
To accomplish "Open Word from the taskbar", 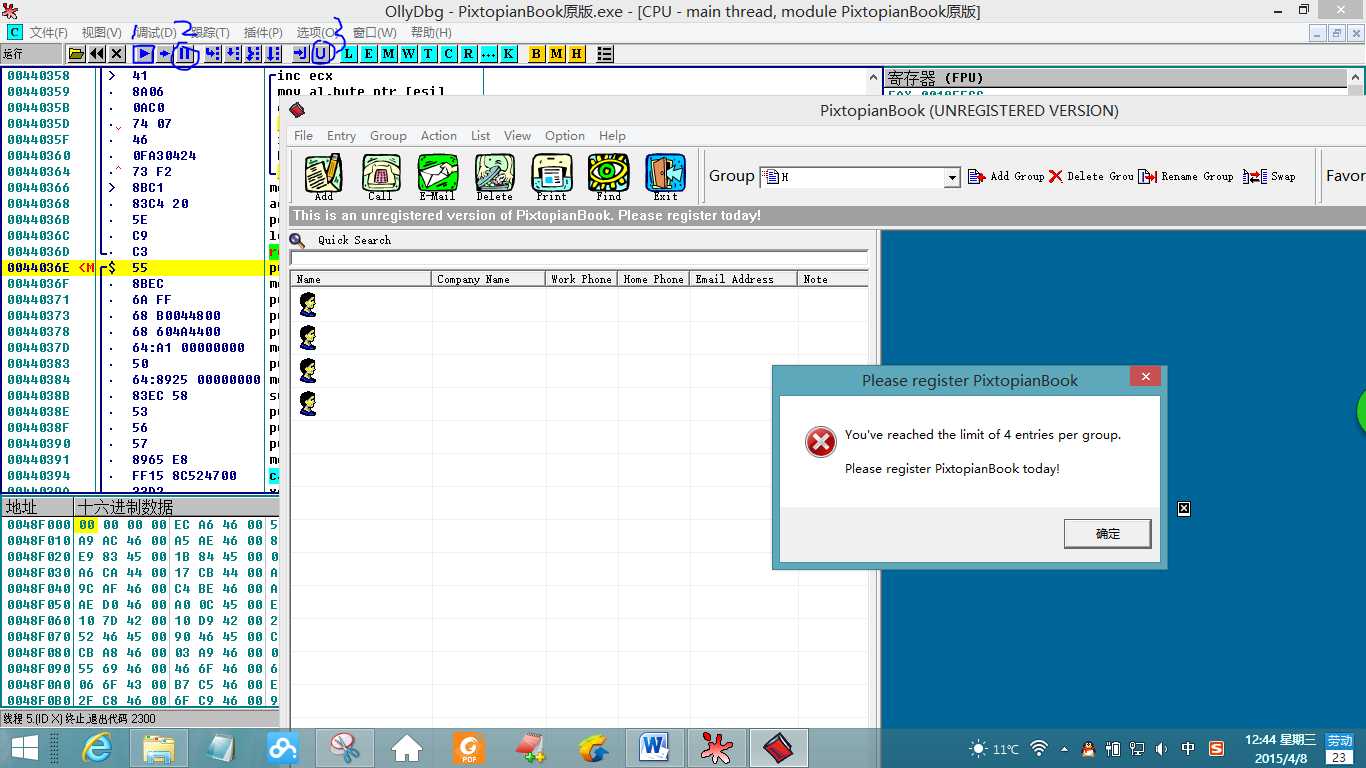I will [654, 748].
